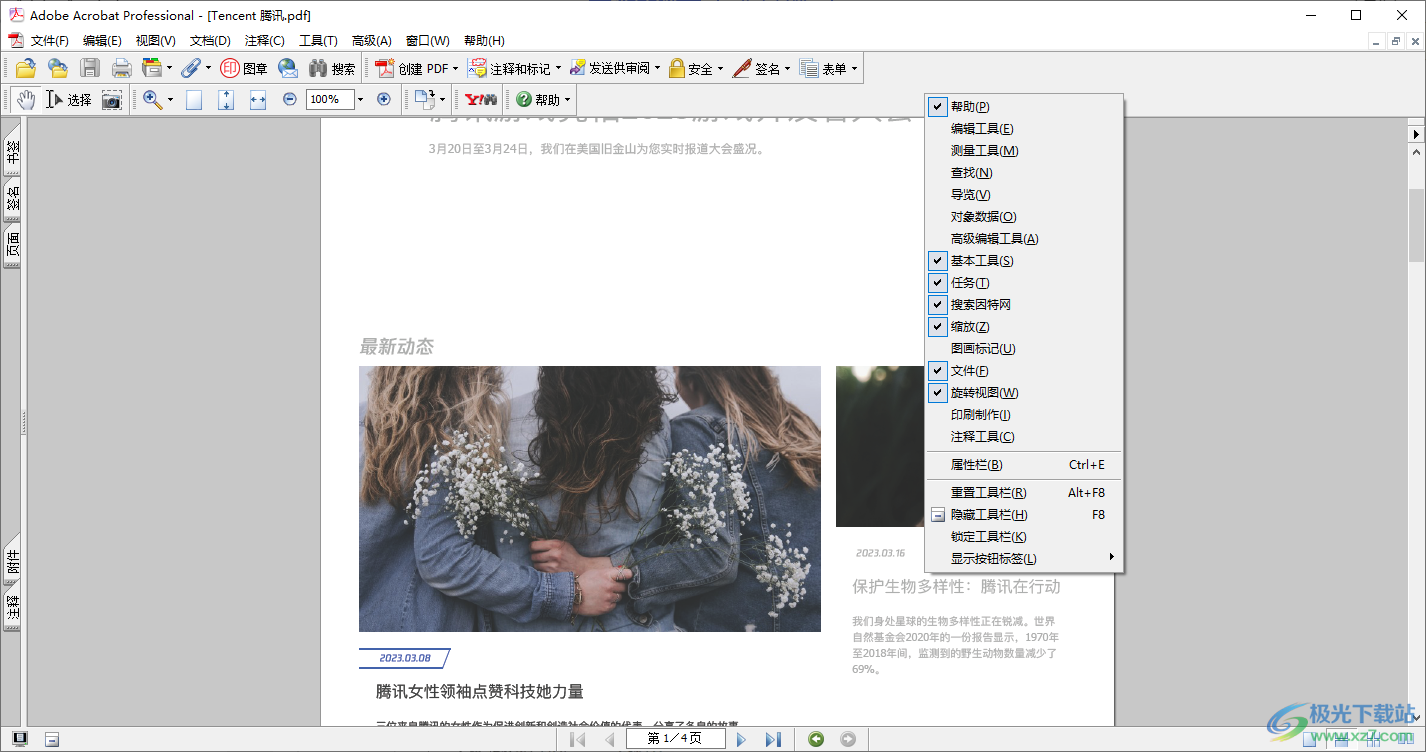Open the 书签 side panel tab

(x=12, y=151)
